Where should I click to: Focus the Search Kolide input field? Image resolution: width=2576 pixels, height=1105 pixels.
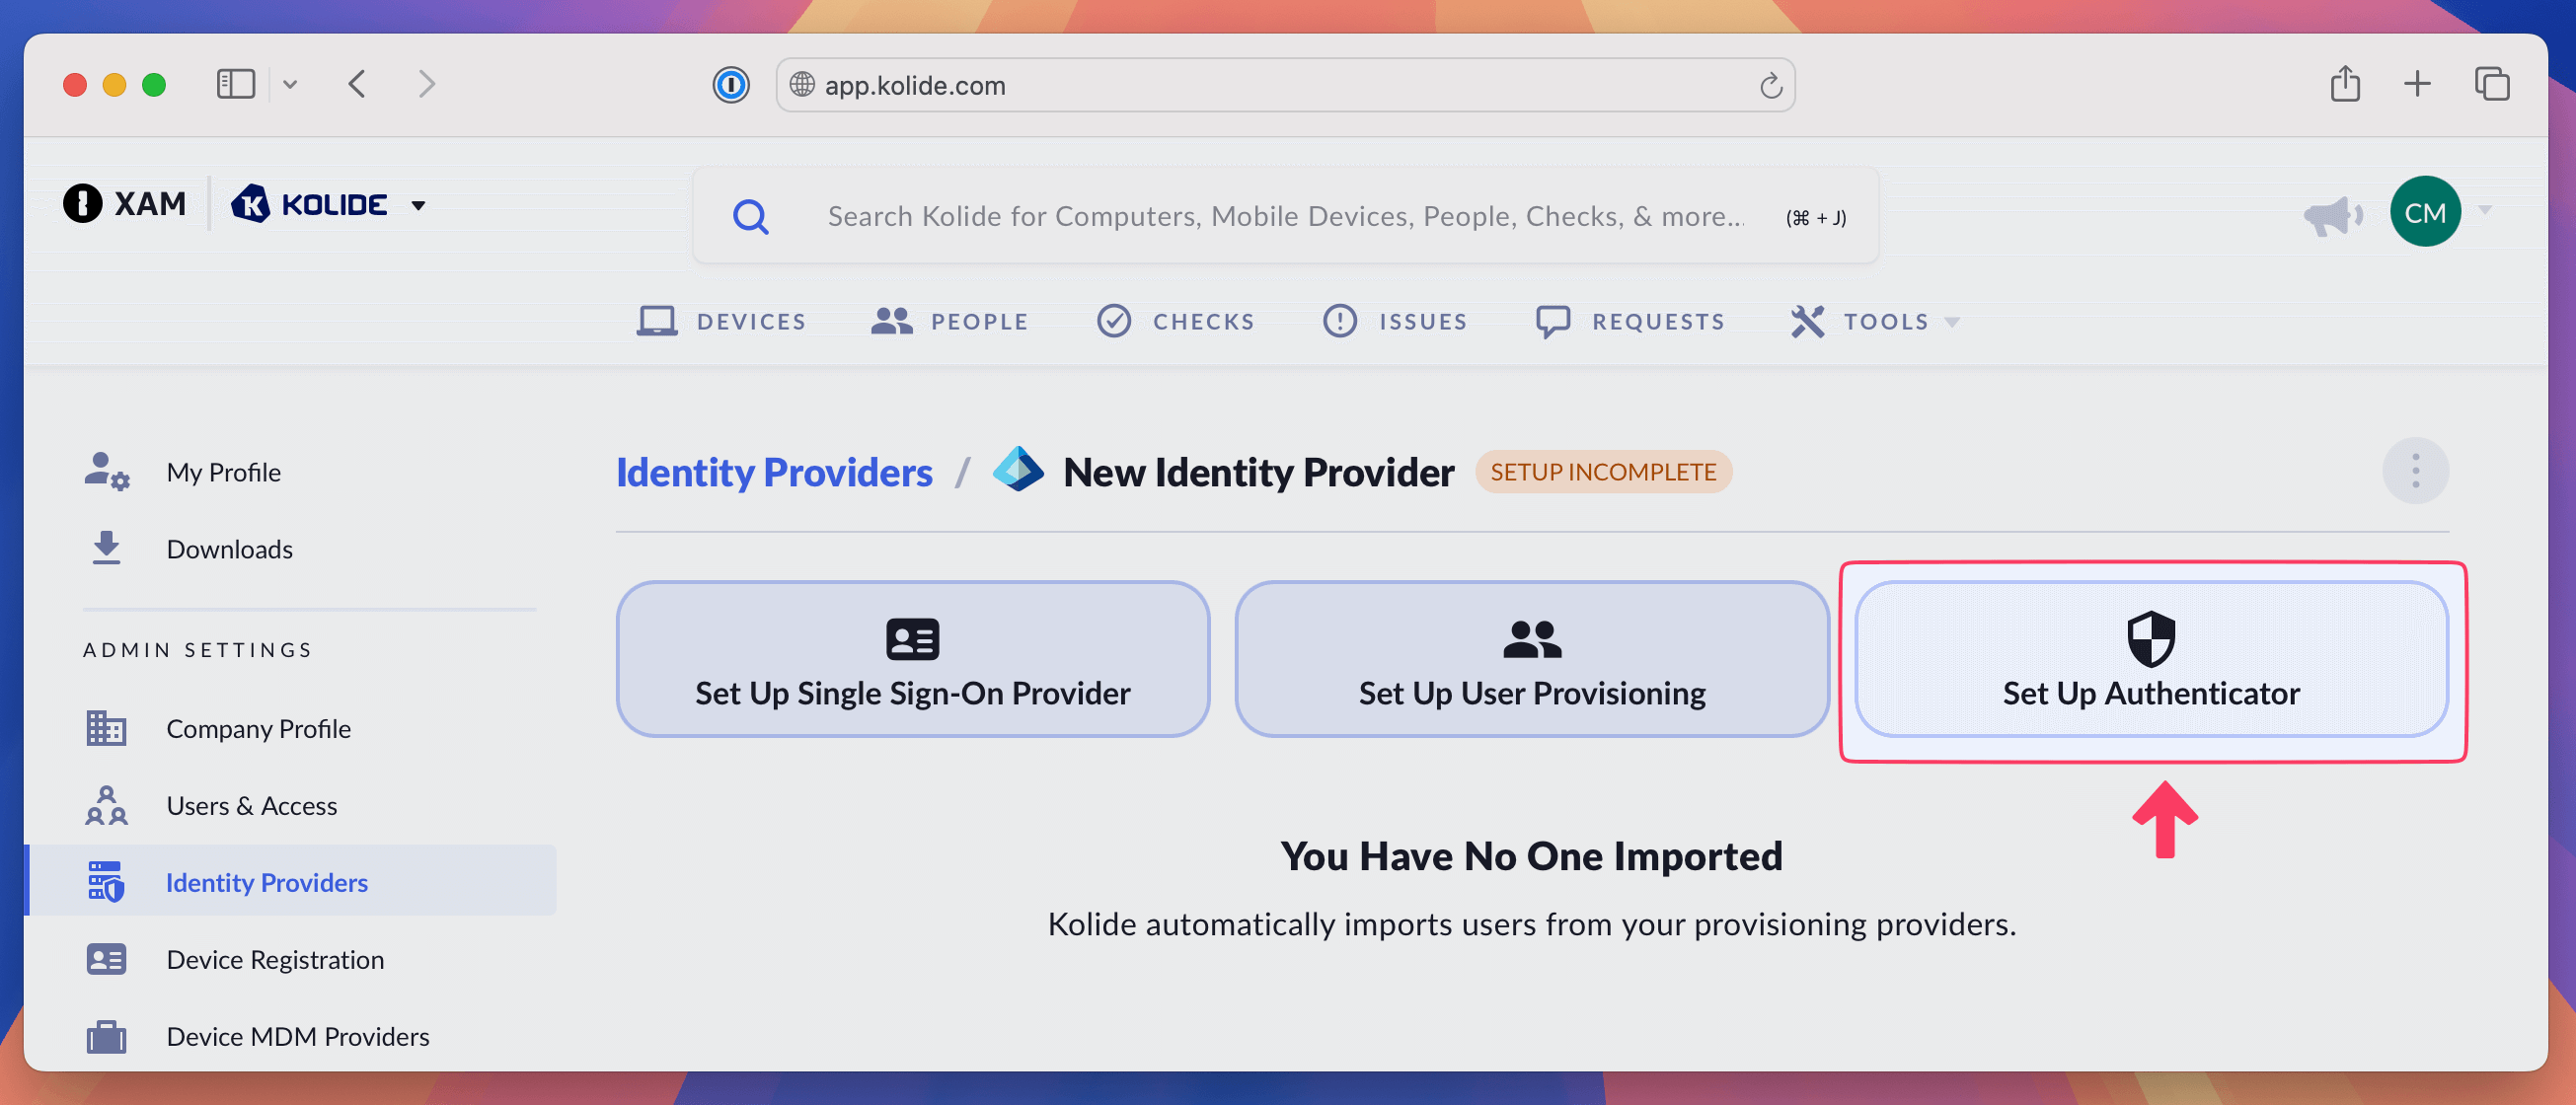coord(1285,216)
